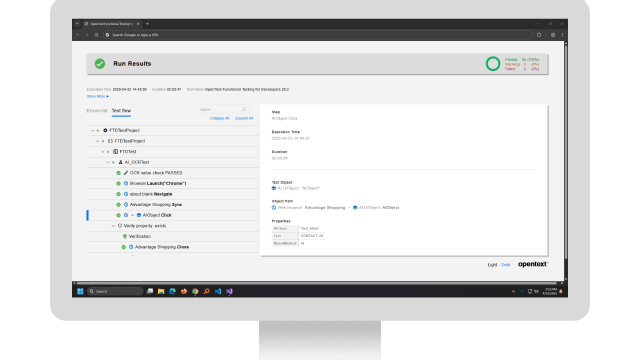
Task: Collapse the FTDTest node
Action: pos(103,151)
